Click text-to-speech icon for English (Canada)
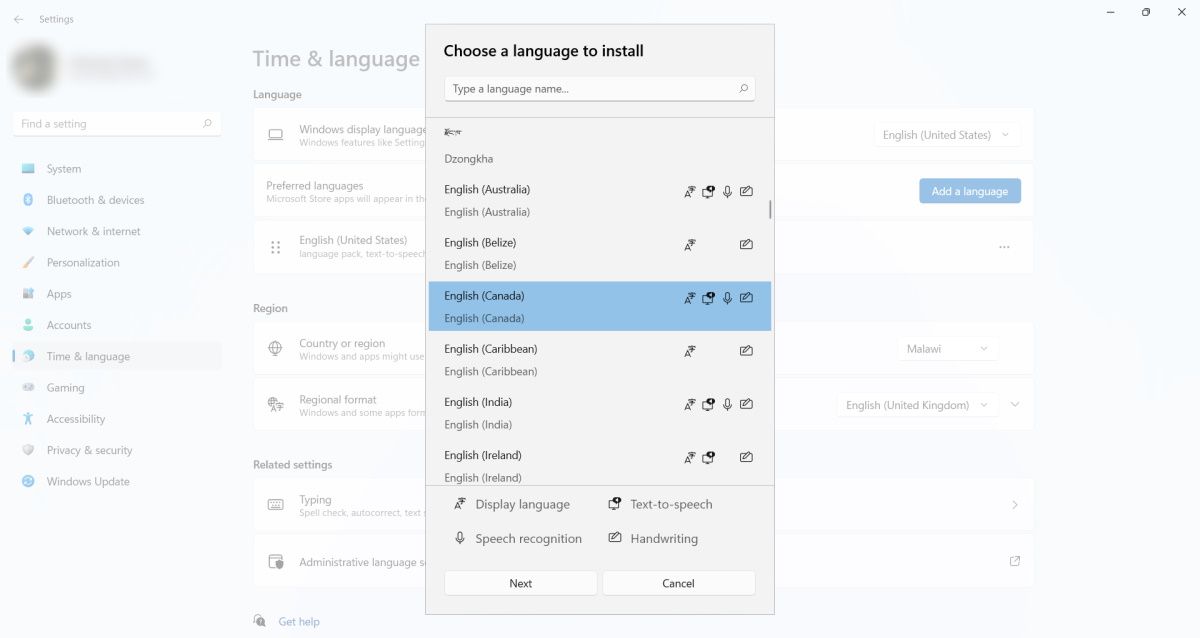 click(708, 298)
